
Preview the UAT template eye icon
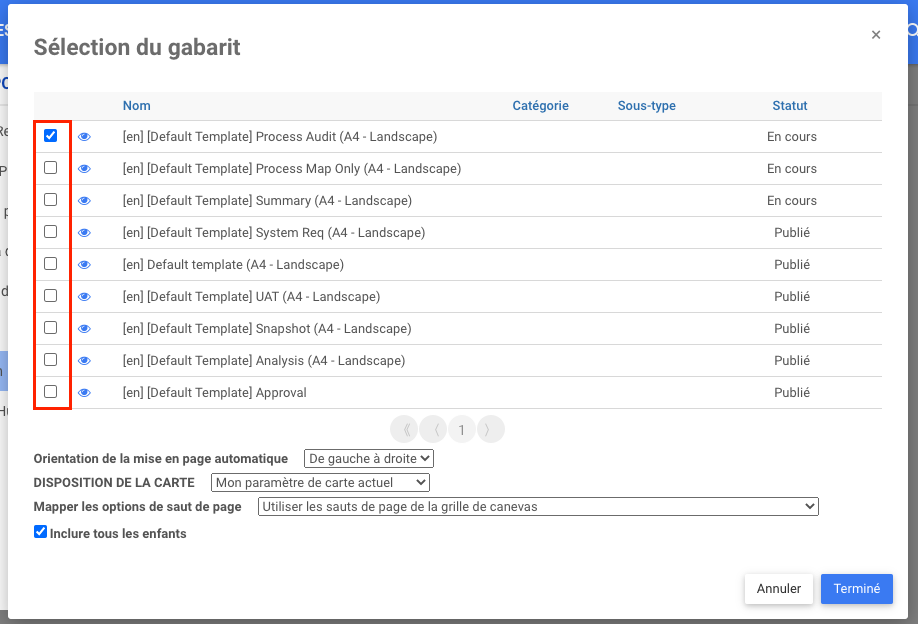(x=85, y=297)
